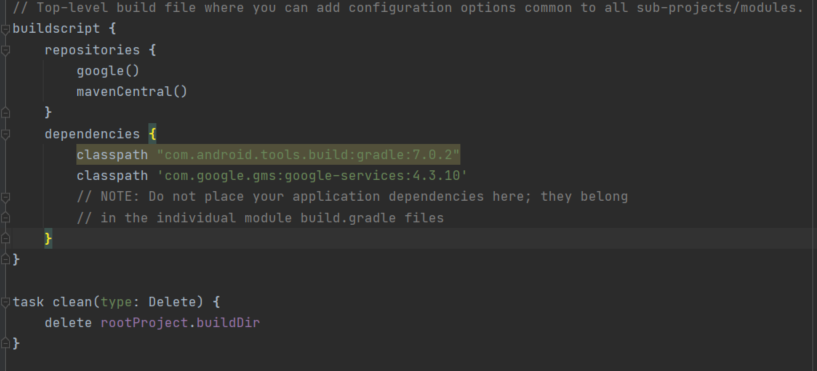The image size is (817, 371).
Task: Click classpath before the gradle:7.0.2 string
Action: (112, 155)
